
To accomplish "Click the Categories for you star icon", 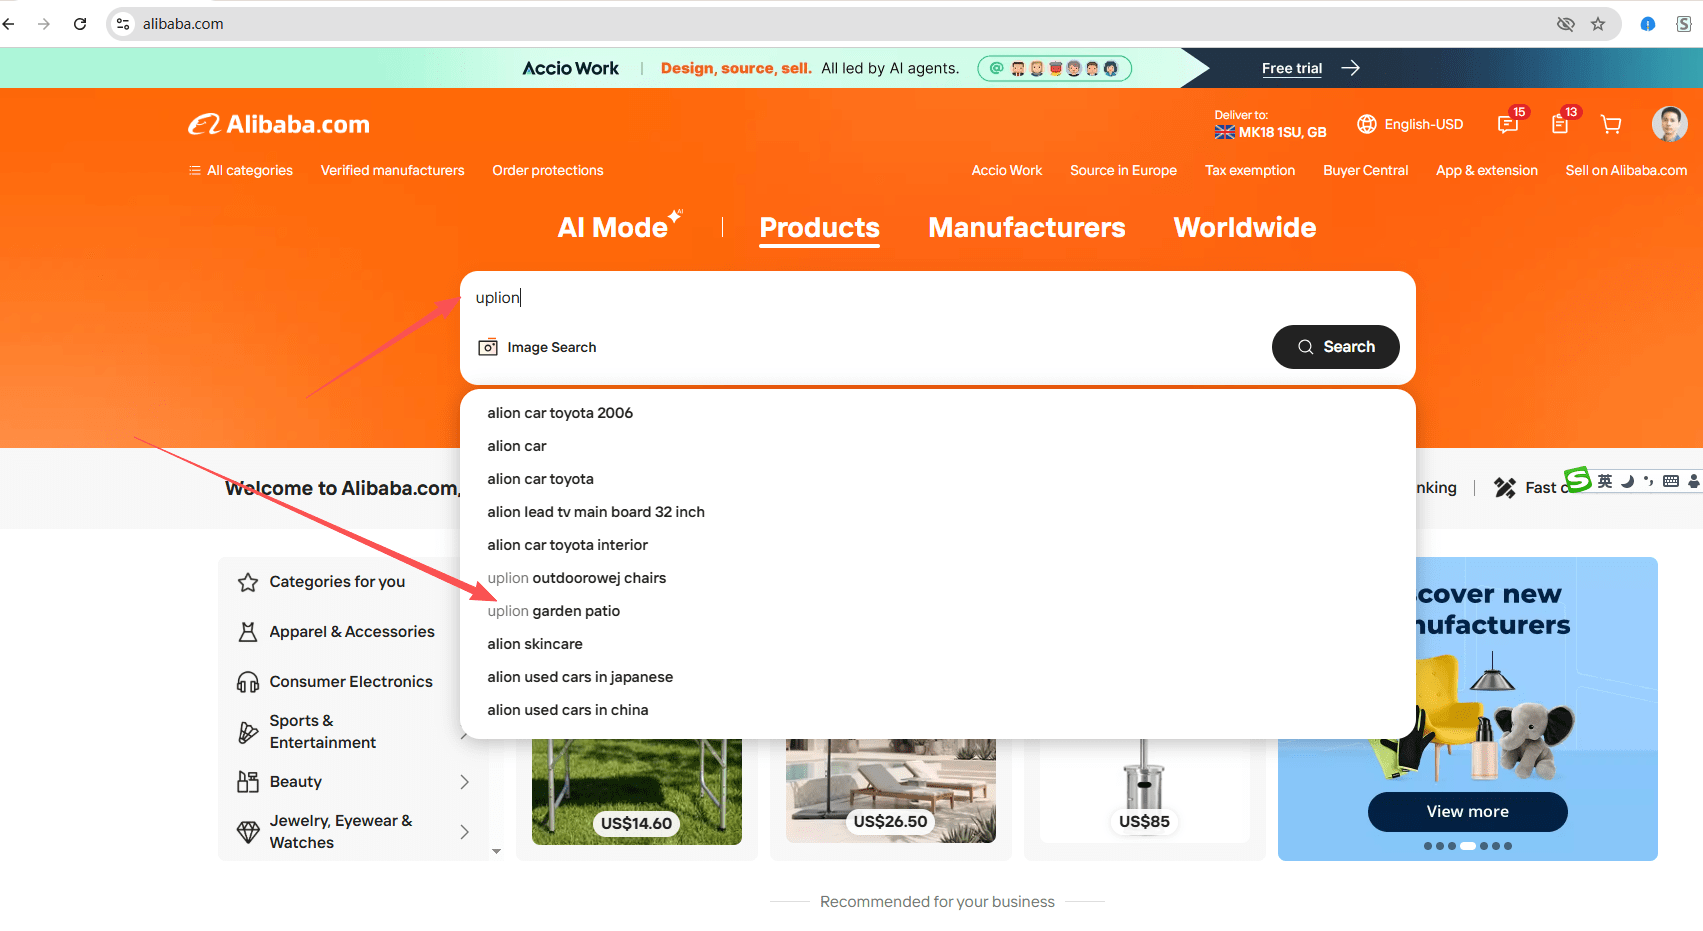I will pos(248,582).
